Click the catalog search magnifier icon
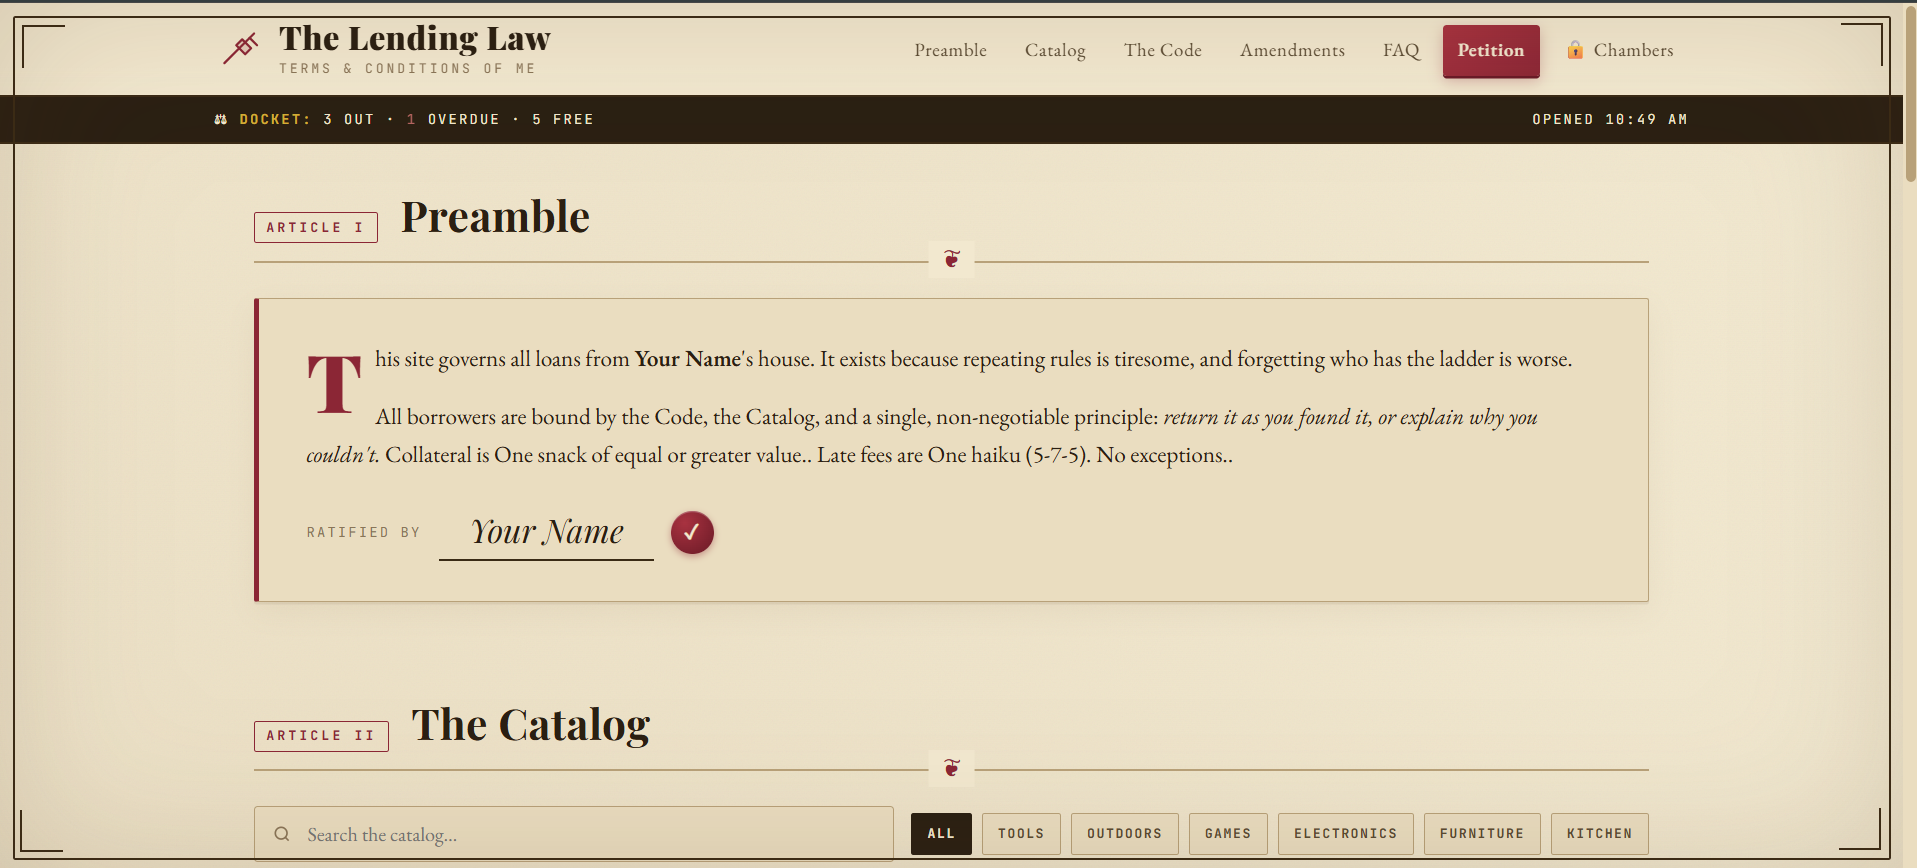This screenshot has height=868, width=1917. pos(282,834)
